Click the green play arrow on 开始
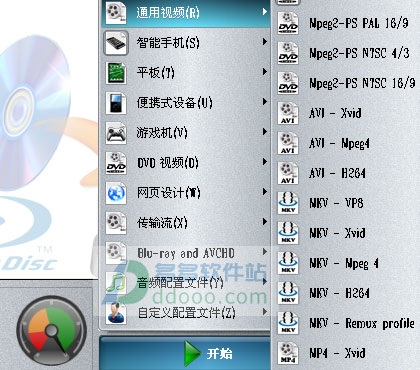420x370 pixels. click(192, 353)
